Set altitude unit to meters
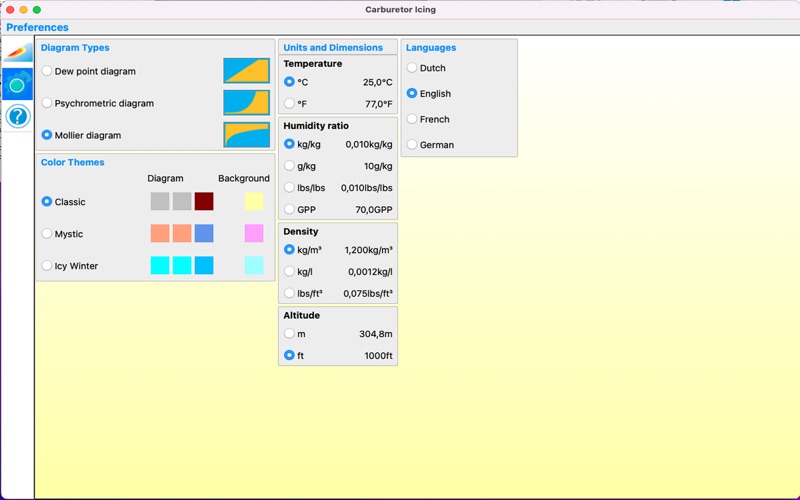 [x=289, y=334]
